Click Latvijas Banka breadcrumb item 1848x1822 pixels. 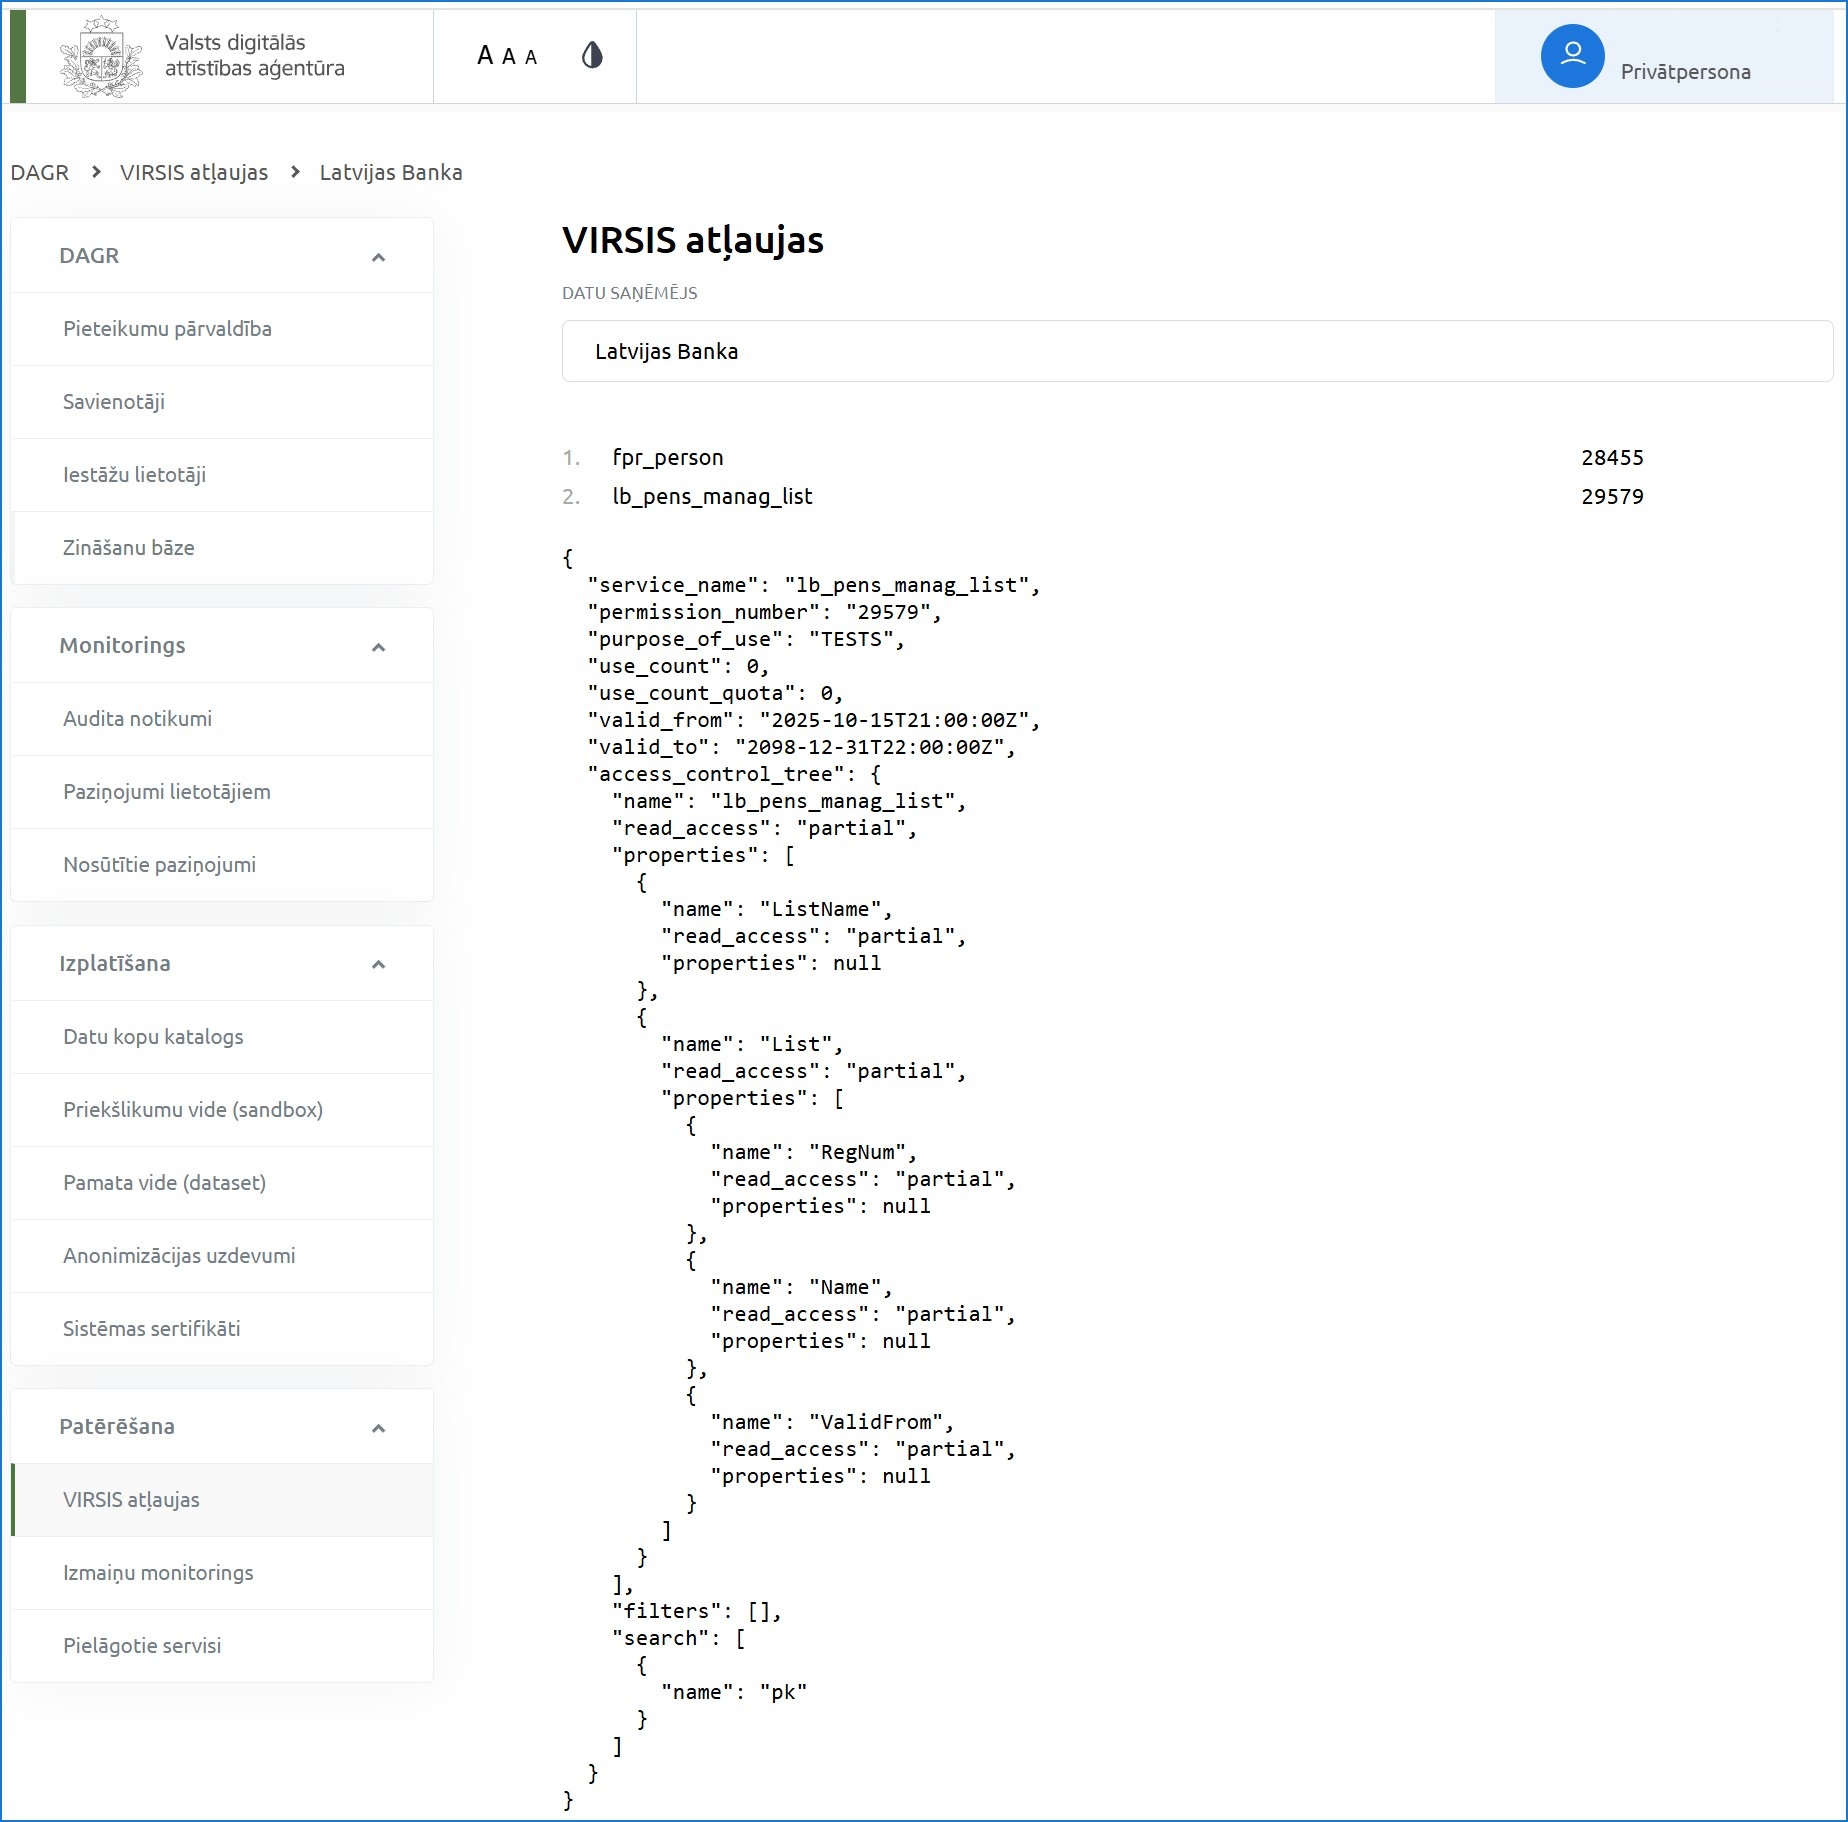[x=391, y=172]
